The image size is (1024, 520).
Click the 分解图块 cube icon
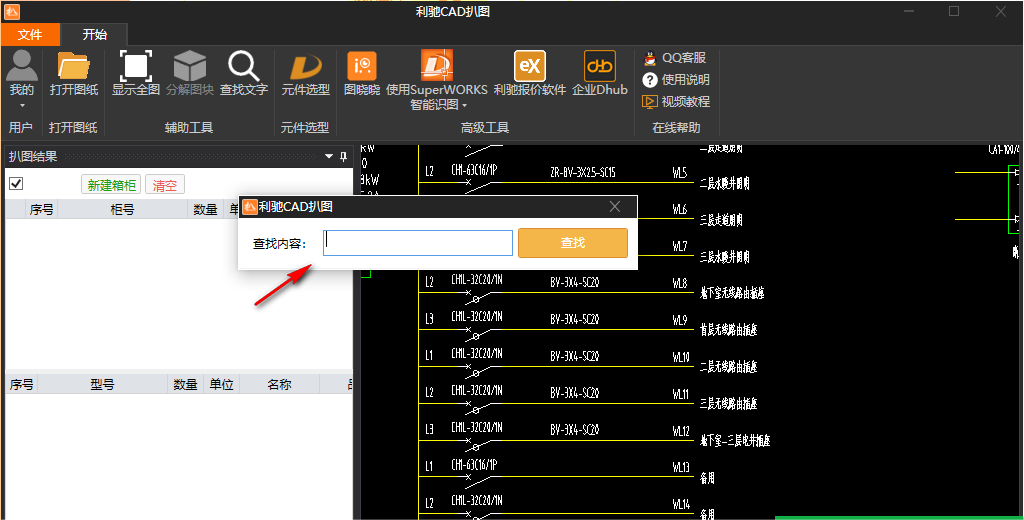tap(190, 66)
